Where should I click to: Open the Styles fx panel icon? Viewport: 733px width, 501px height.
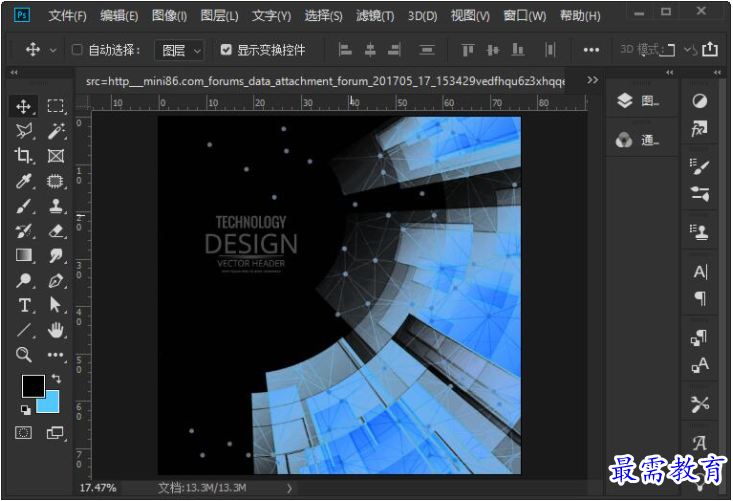(699, 129)
